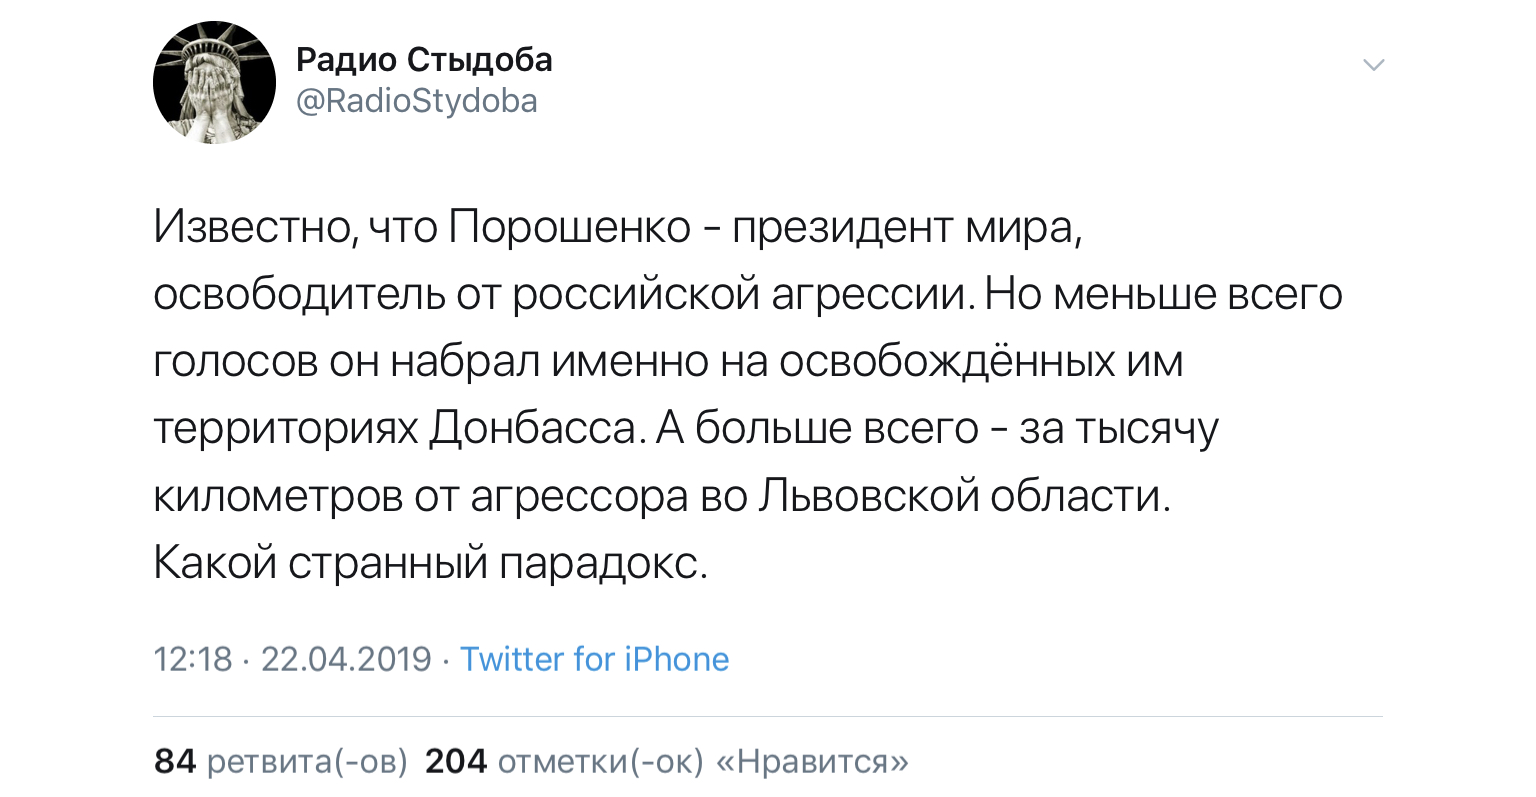Image resolution: width=1536 pixels, height=797 pixels.
Task: Click the word освобождённых in the tweet
Action: click(946, 362)
